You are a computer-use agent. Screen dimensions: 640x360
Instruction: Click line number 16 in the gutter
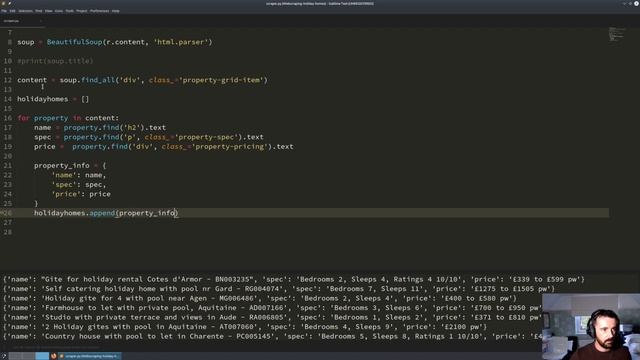[7, 118]
